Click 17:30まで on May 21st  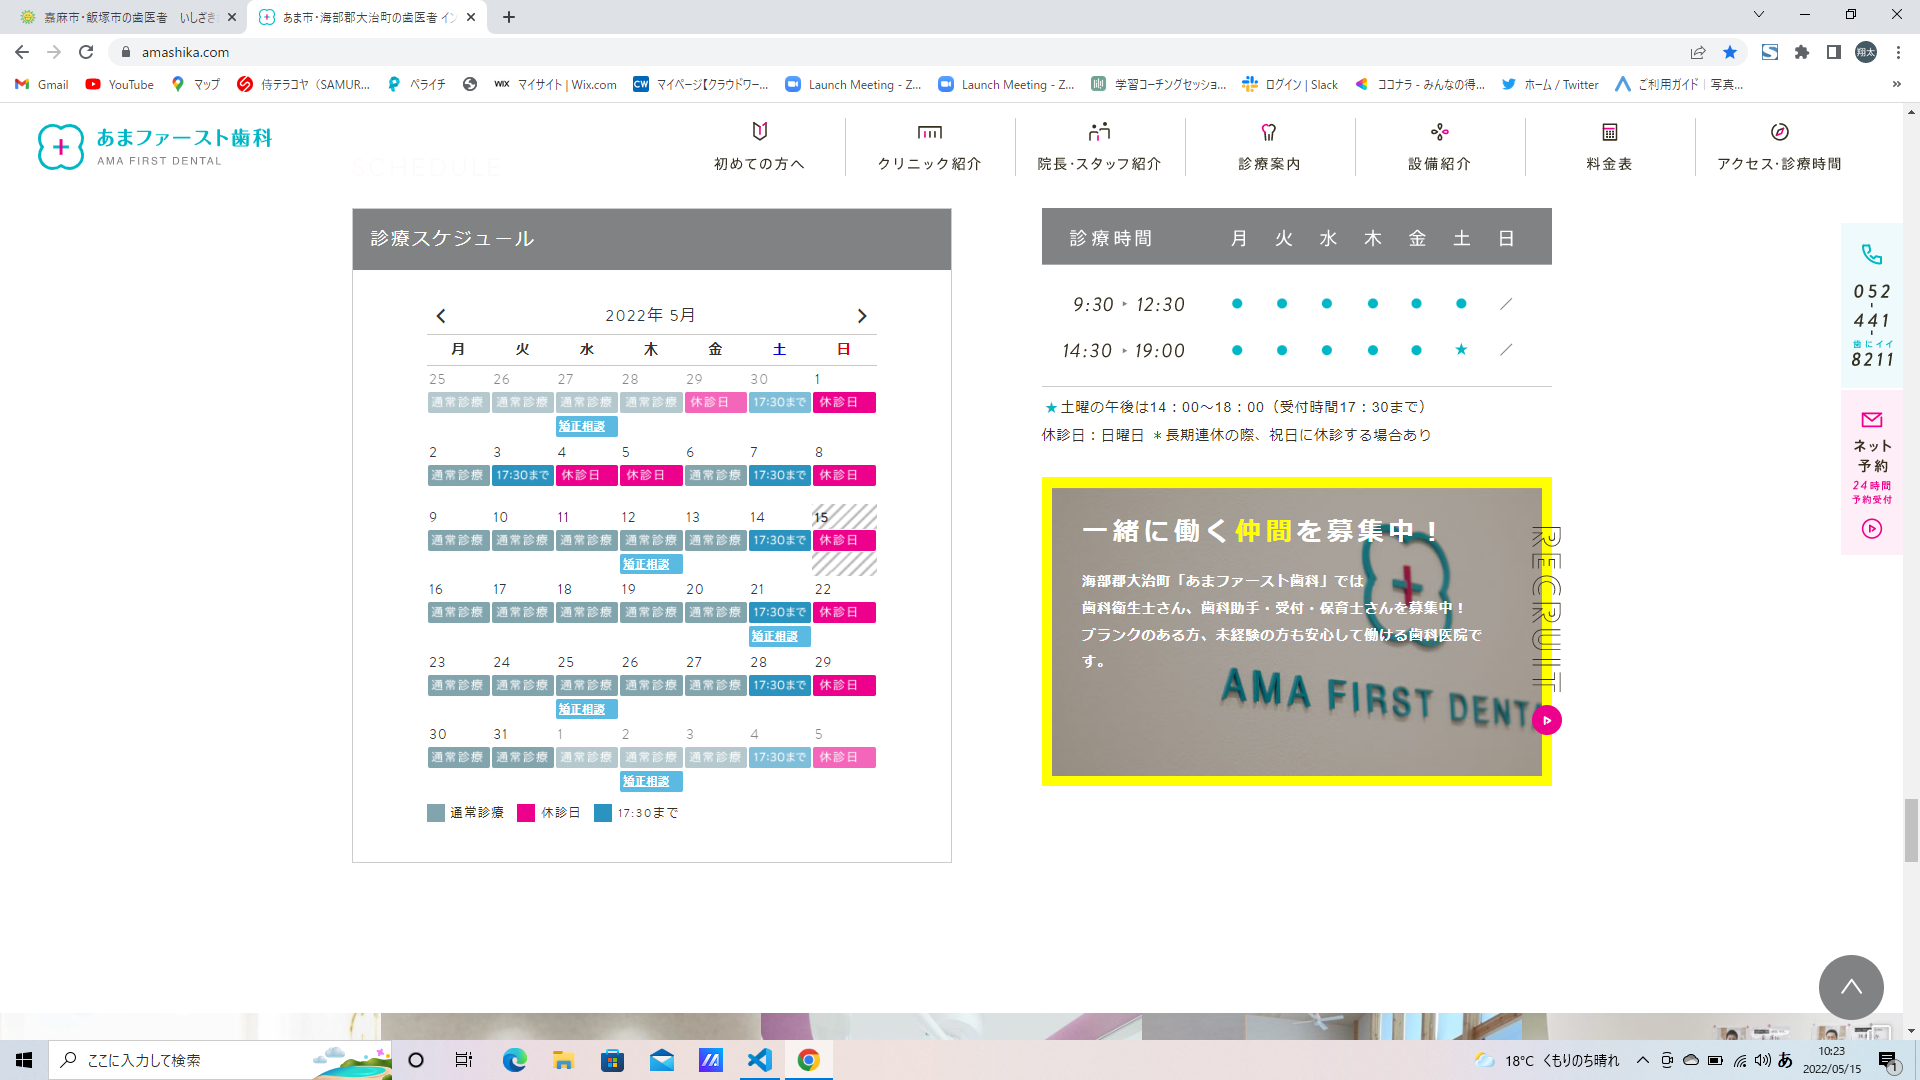click(x=779, y=612)
